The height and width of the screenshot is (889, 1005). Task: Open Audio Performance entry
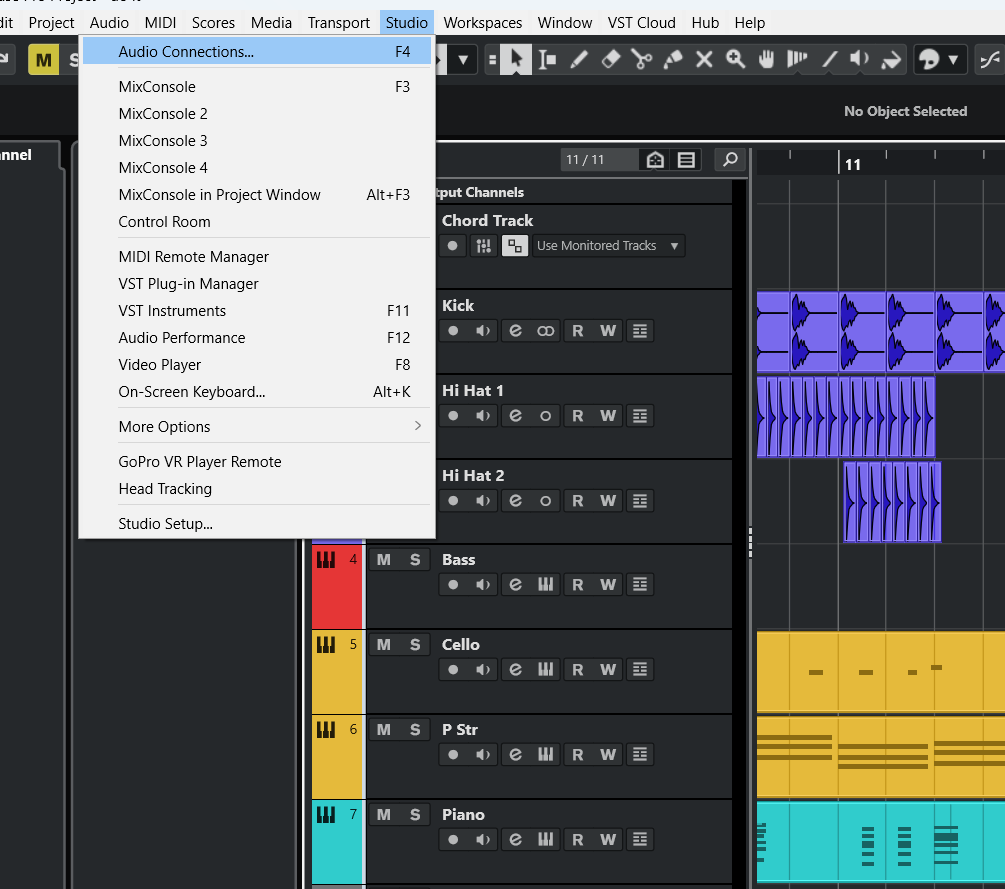pyautogui.click(x=256, y=338)
